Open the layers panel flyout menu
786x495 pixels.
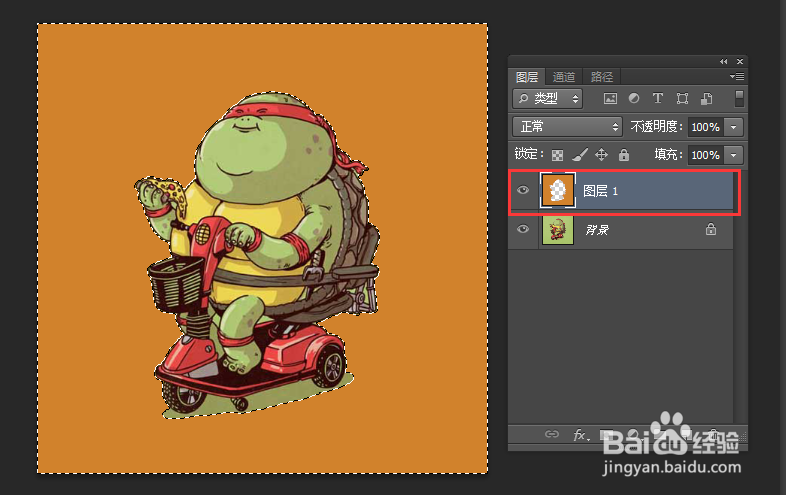[x=737, y=76]
